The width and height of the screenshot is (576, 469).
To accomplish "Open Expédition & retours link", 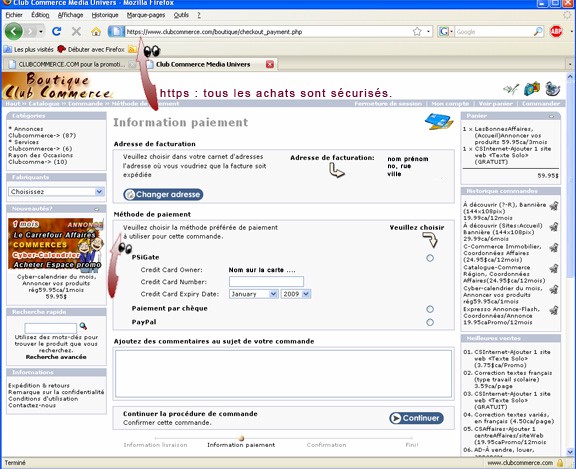I will tap(39, 386).
